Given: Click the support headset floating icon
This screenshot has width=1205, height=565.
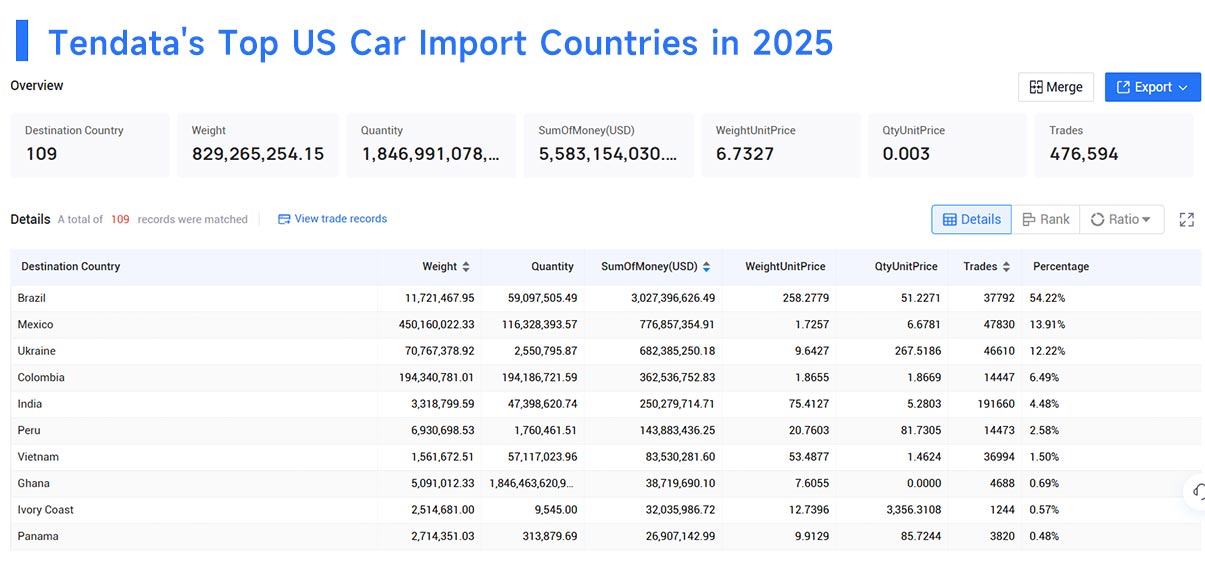Looking at the screenshot, I should tap(1196, 491).
